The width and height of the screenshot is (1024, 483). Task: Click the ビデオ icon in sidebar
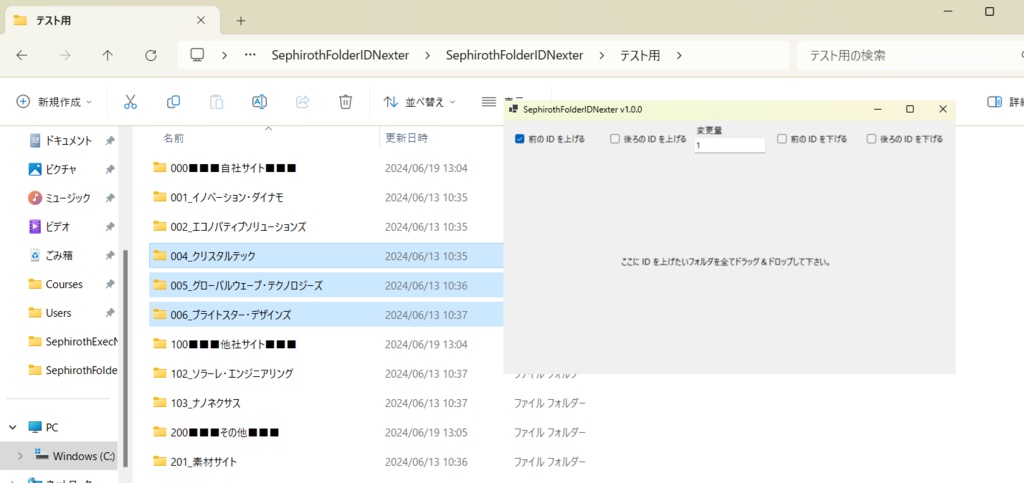pyautogui.click(x=35, y=226)
